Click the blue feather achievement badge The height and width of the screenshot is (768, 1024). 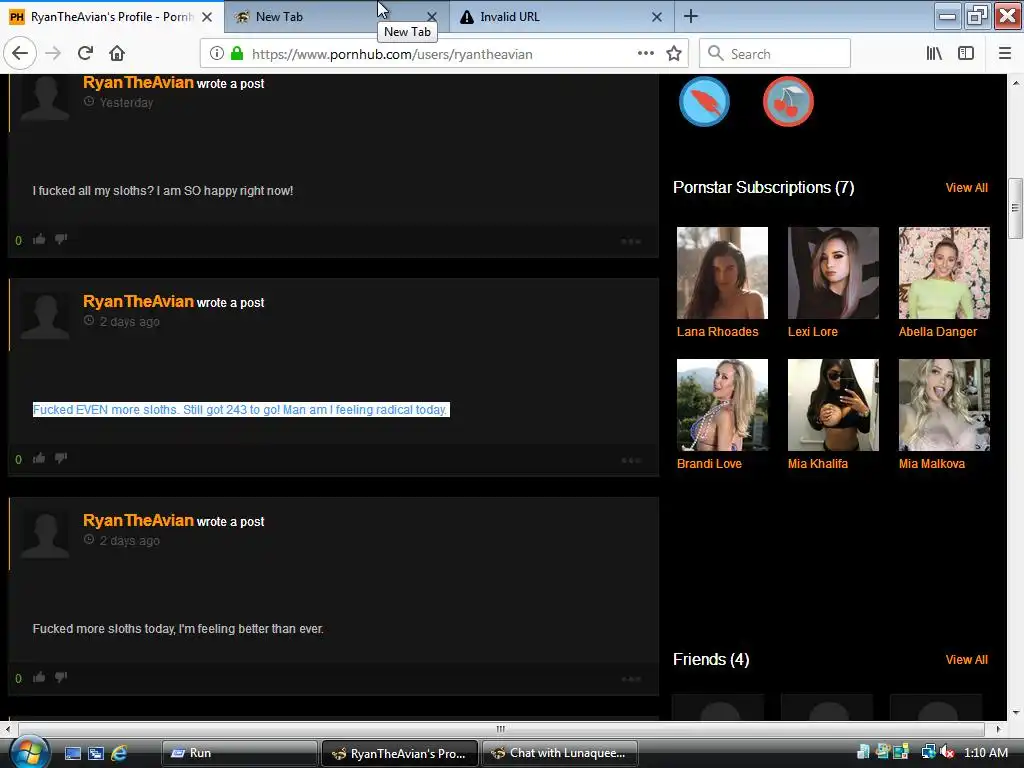pos(704,101)
